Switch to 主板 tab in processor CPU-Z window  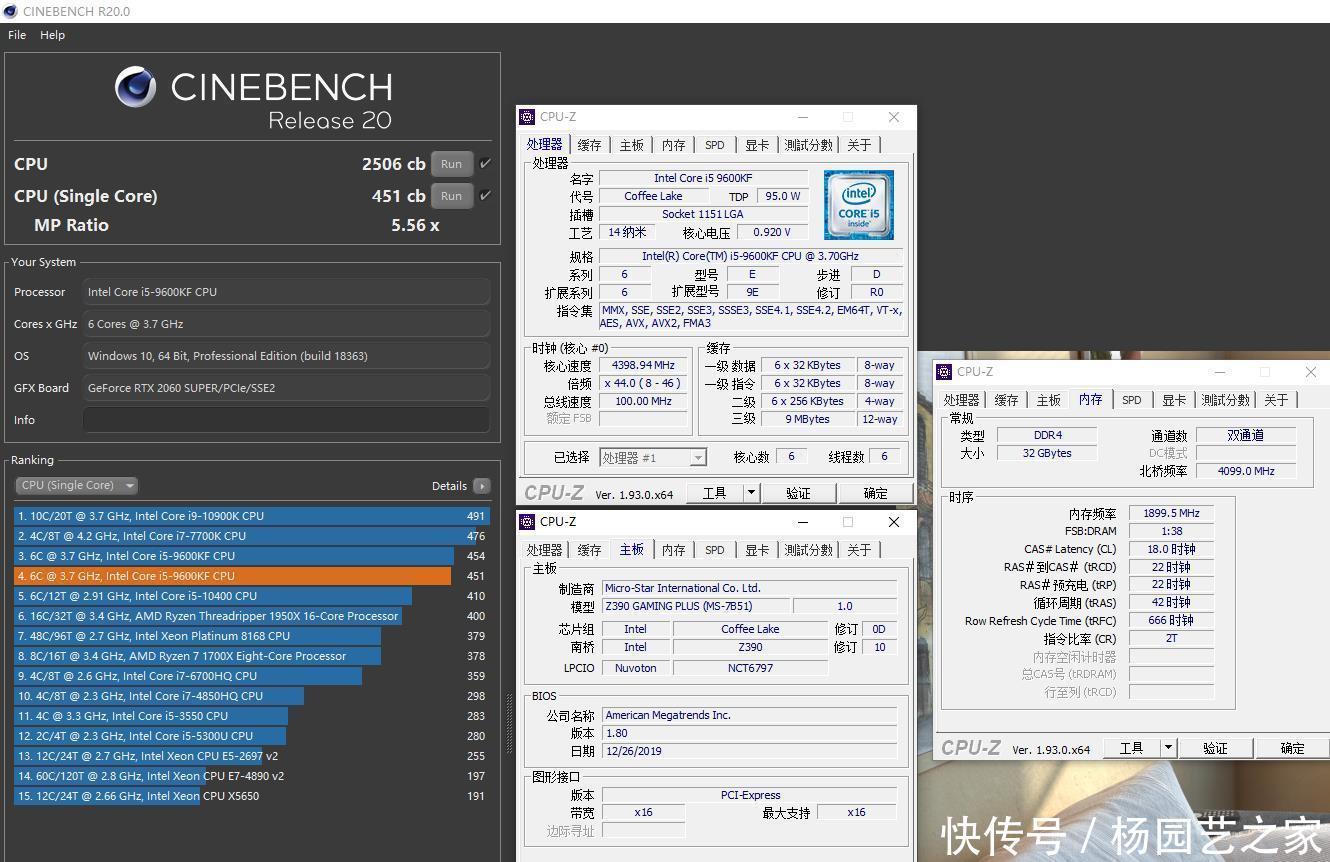coord(631,145)
